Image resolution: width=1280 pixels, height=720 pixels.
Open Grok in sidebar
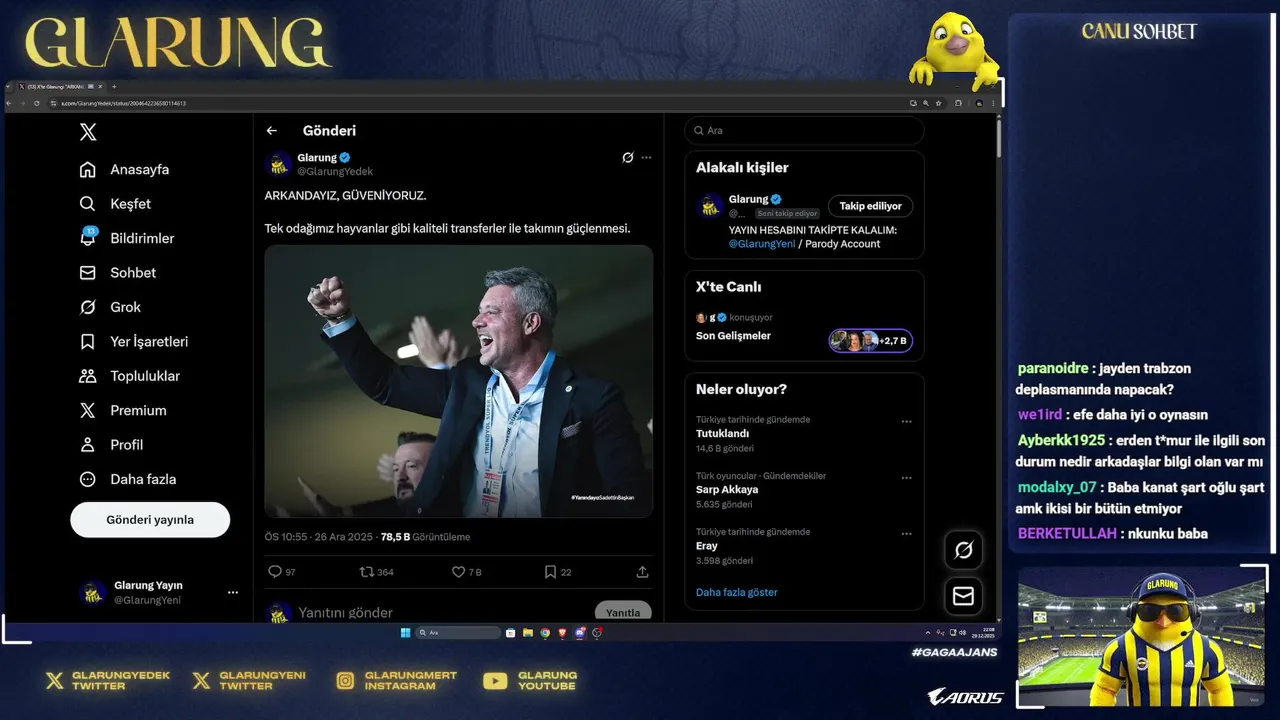coord(110,307)
